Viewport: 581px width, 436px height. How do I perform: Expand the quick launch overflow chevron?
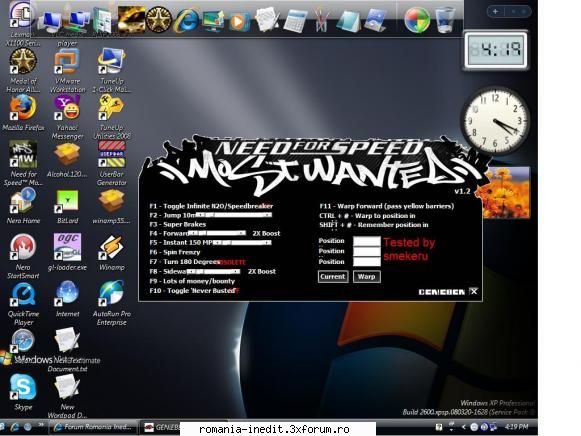tap(40, 425)
